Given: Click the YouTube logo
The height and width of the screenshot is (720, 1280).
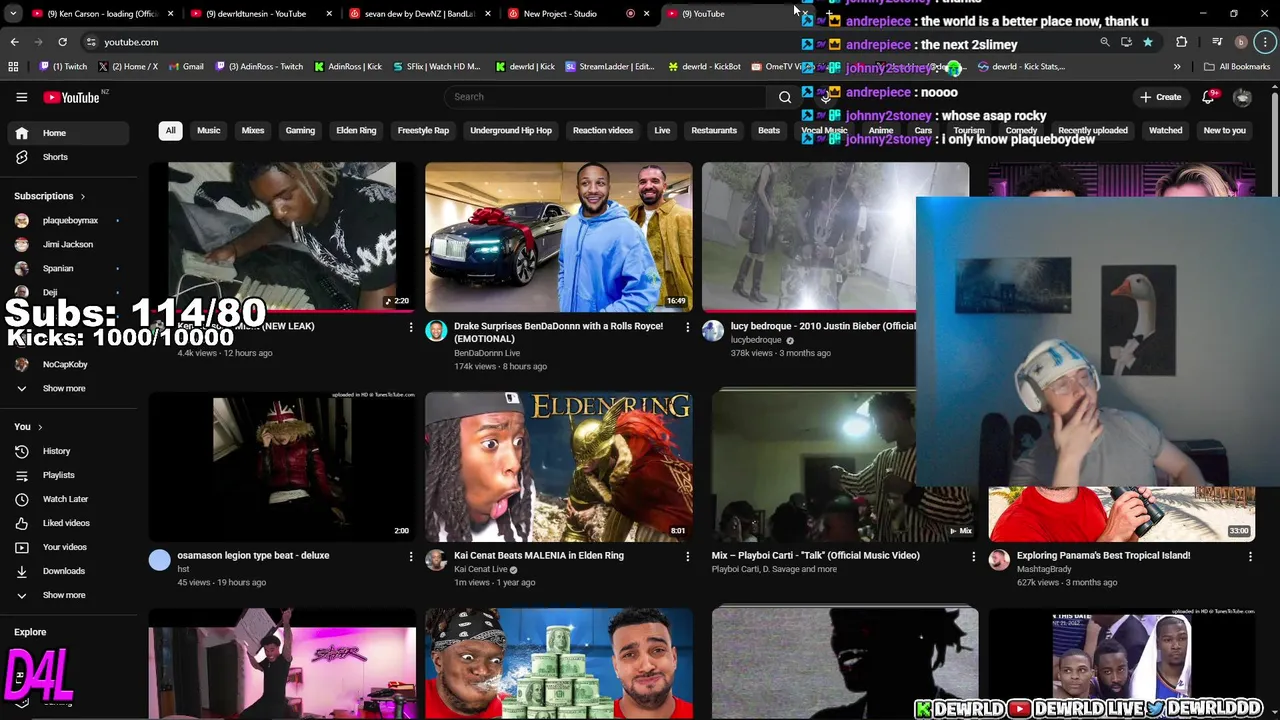Looking at the screenshot, I should click(72, 97).
